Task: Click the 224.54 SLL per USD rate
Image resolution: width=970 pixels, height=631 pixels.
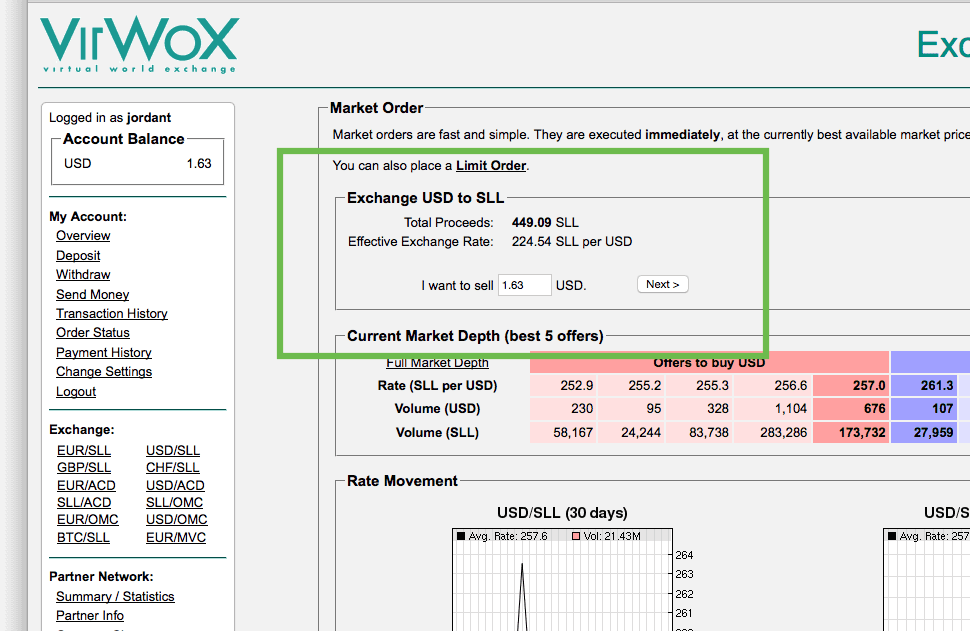Action: click(572, 242)
